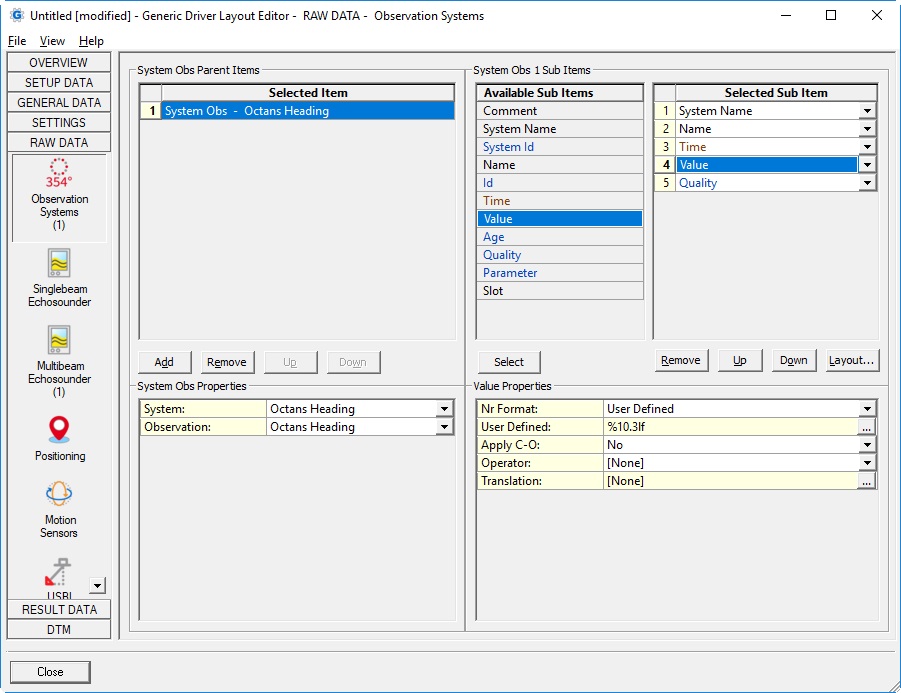Click the Positioning map pin icon

click(59, 430)
